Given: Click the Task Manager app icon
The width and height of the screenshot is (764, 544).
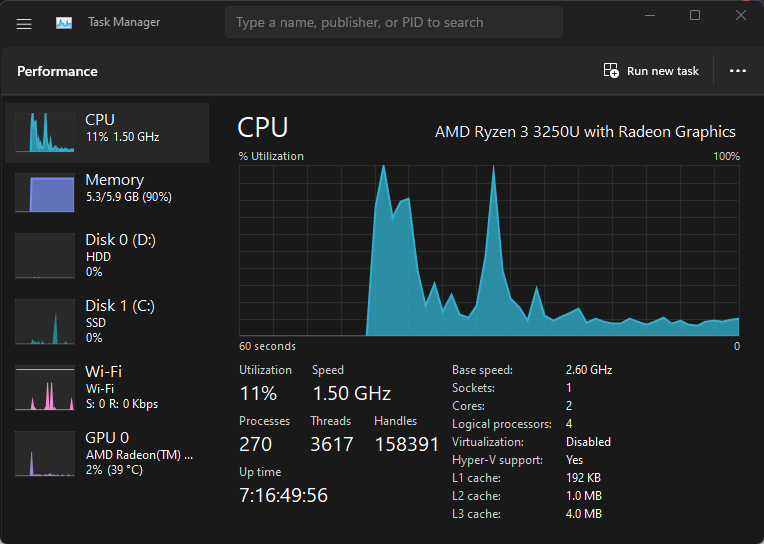Looking at the screenshot, I should point(64,22).
